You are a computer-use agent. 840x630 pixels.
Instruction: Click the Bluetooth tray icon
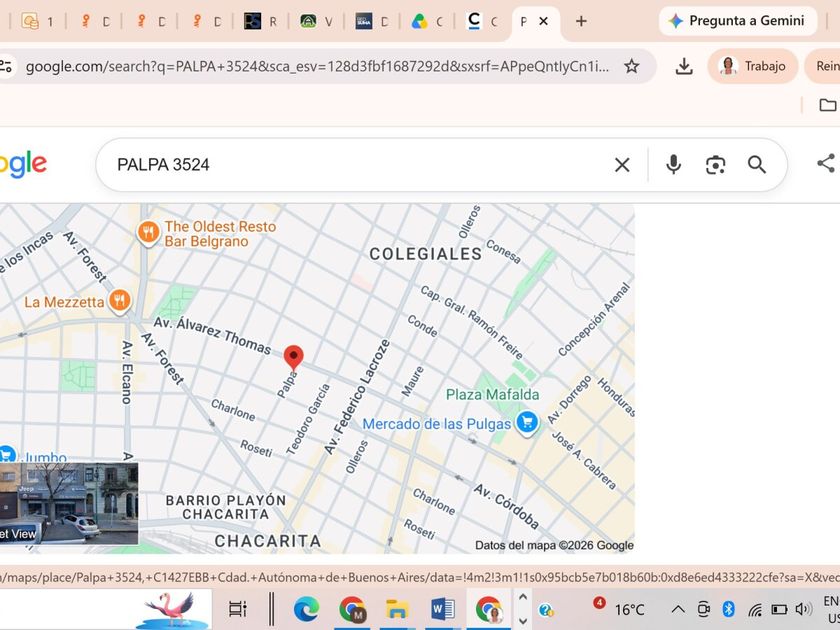tap(728, 609)
